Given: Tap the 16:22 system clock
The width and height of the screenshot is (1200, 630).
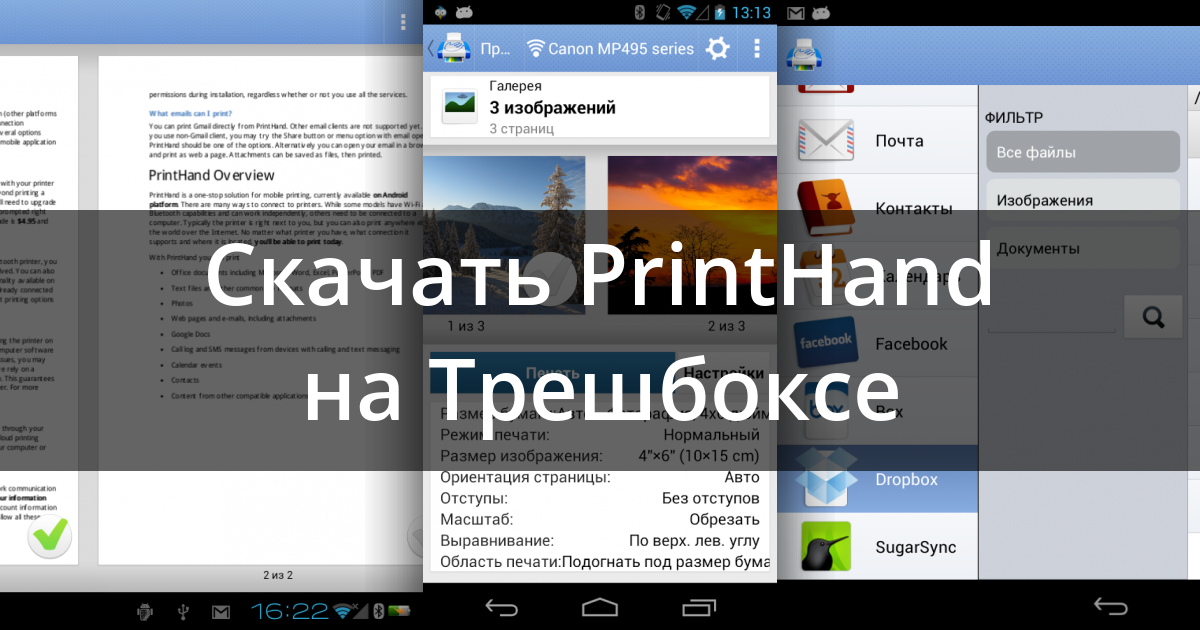Looking at the screenshot, I should (x=289, y=610).
